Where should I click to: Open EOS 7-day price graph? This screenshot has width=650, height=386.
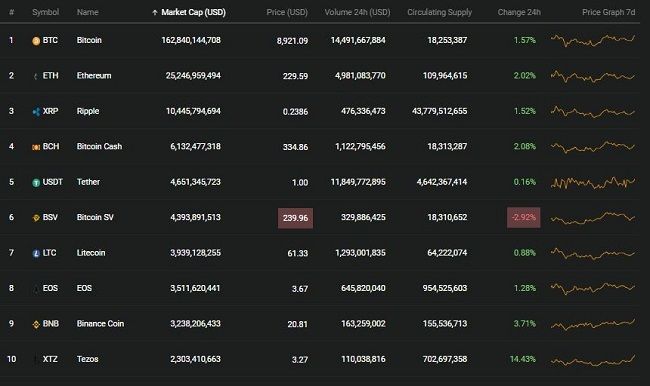coord(593,288)
